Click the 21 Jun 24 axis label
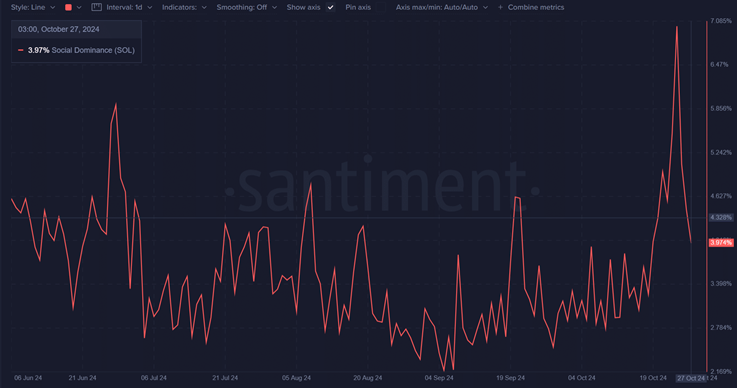 coord(82,378)
